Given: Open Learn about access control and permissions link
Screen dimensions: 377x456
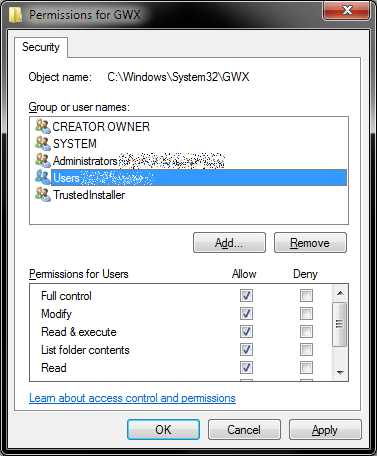Looking at the screenshot, I should pos(132,398).
